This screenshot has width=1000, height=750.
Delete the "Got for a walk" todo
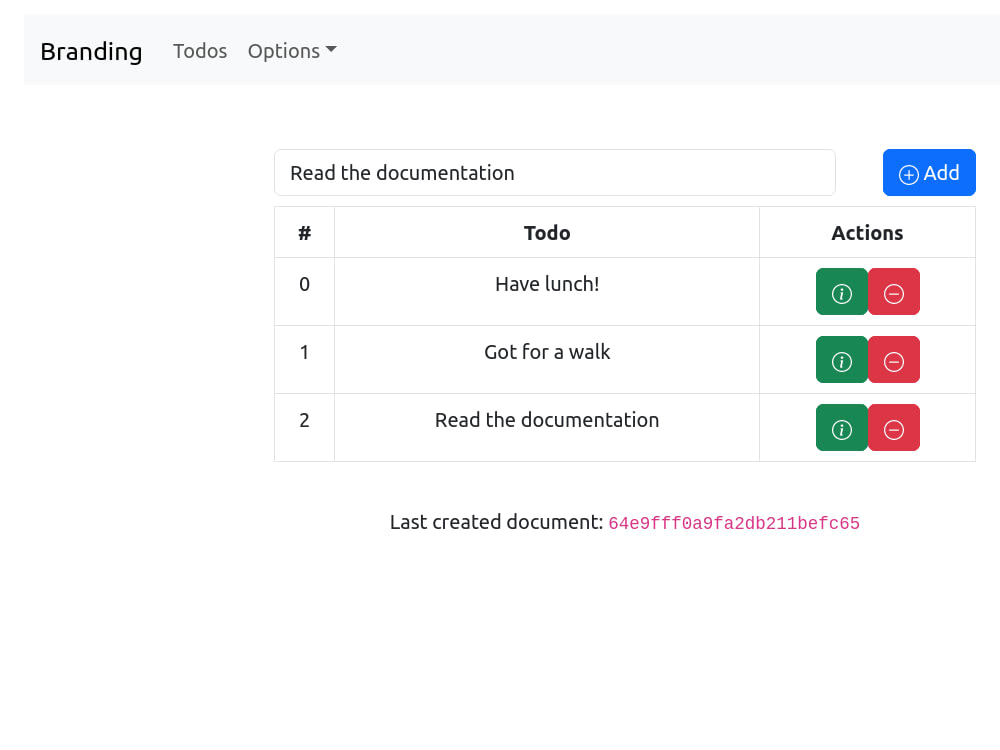(893, 360)
